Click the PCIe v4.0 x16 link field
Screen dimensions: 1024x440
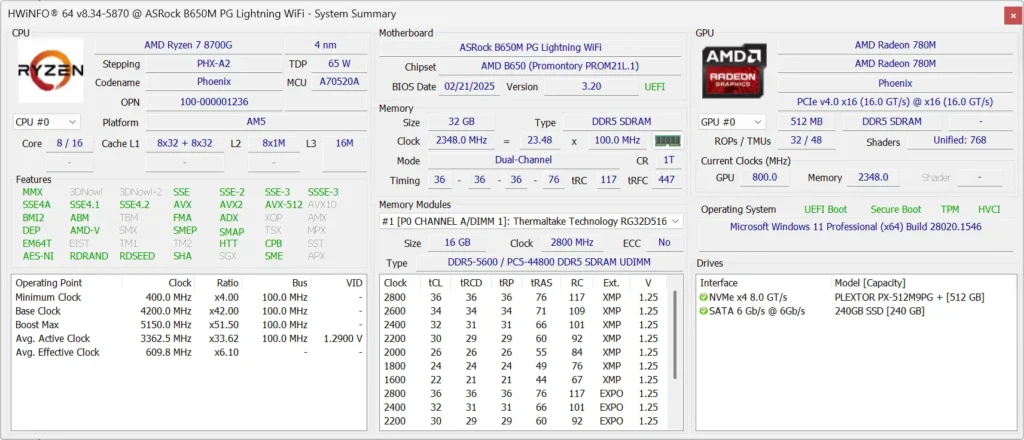pyautogui.click(x=895, y=102)
